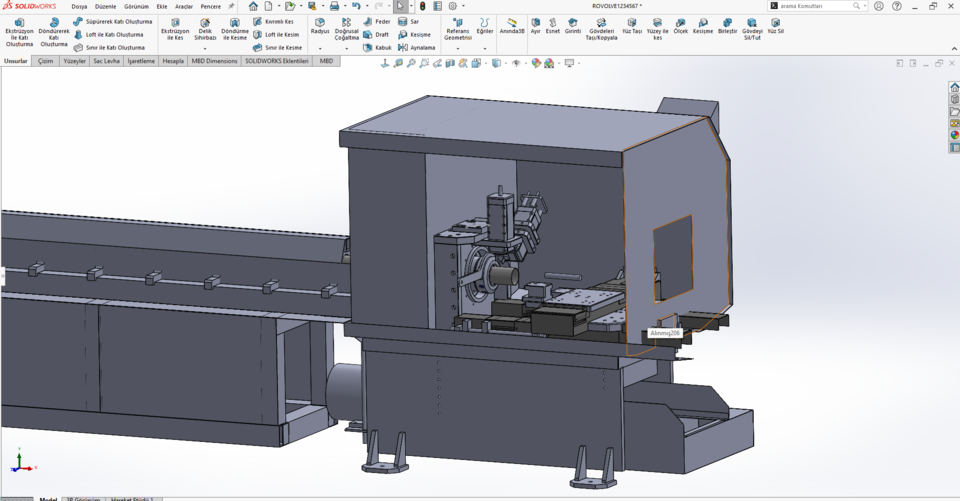The height and width of the screenshot is (501, 960).
Task: Click the Gövdeyi Sil/Tut tool
Action: 752,29
